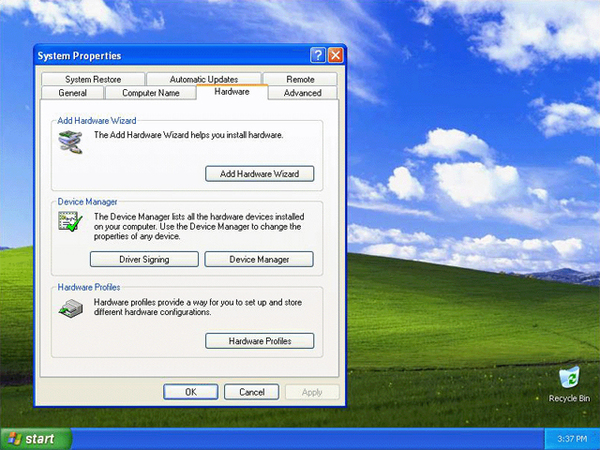Launch the Add Hardware Wizard button
Viewport: 600px width, 450px height.
click(x=259, y=174)
